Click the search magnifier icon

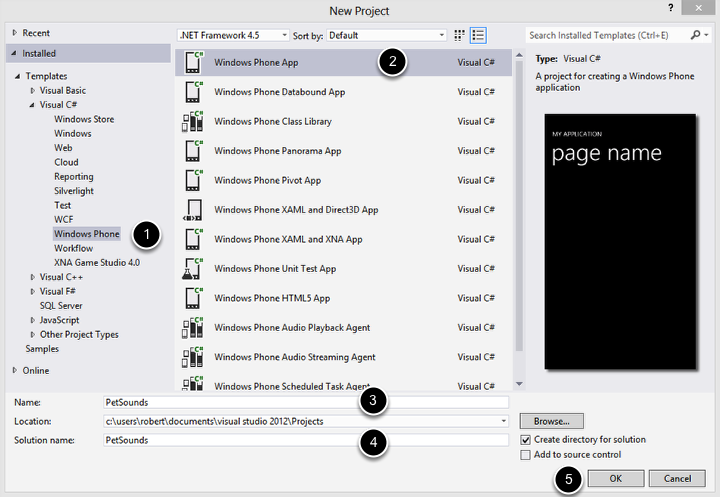click(x=696, y=35)
